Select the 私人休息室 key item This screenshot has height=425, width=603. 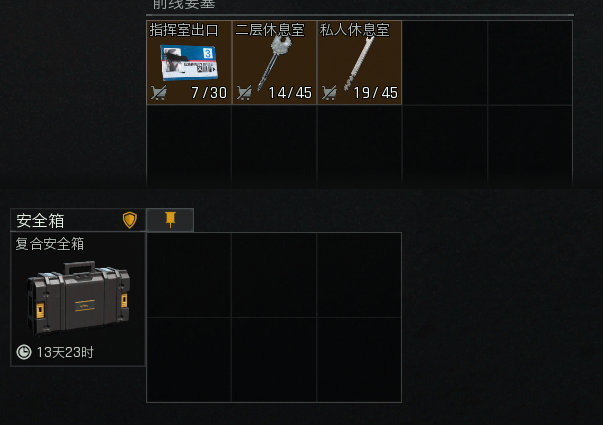coord(360,63)
